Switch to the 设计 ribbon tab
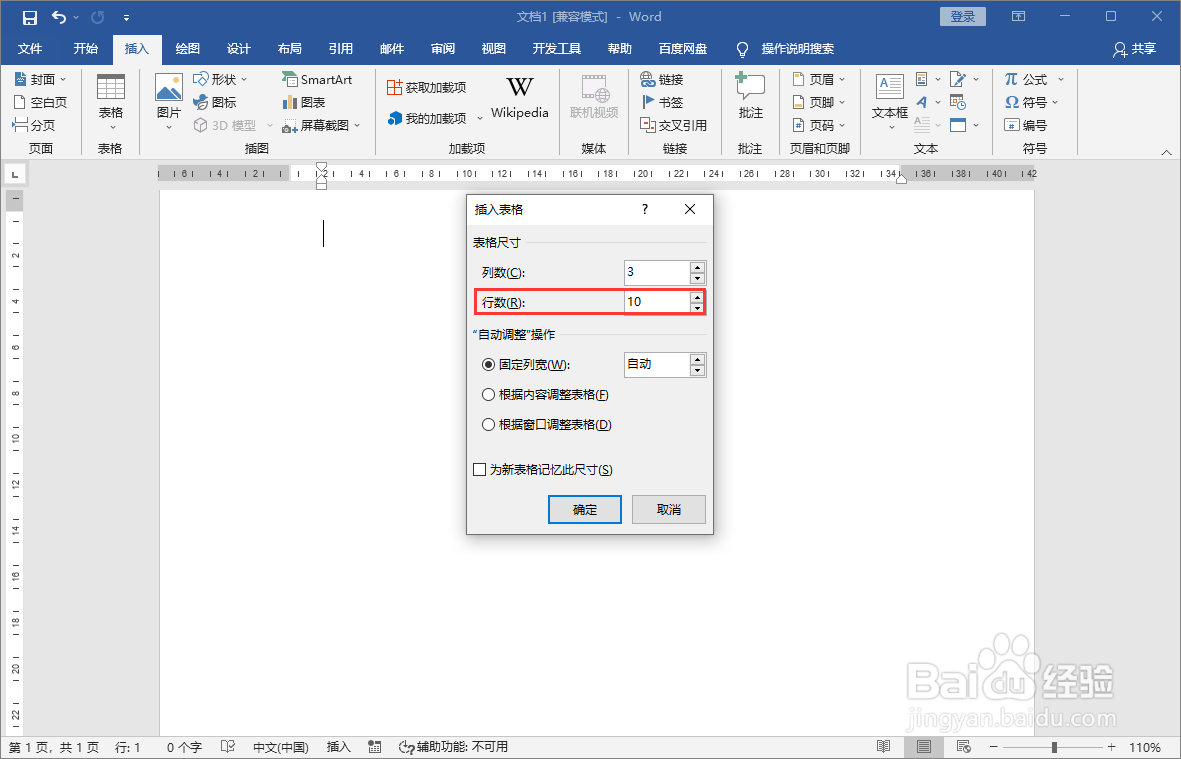1181x759 pixels. 238,48
